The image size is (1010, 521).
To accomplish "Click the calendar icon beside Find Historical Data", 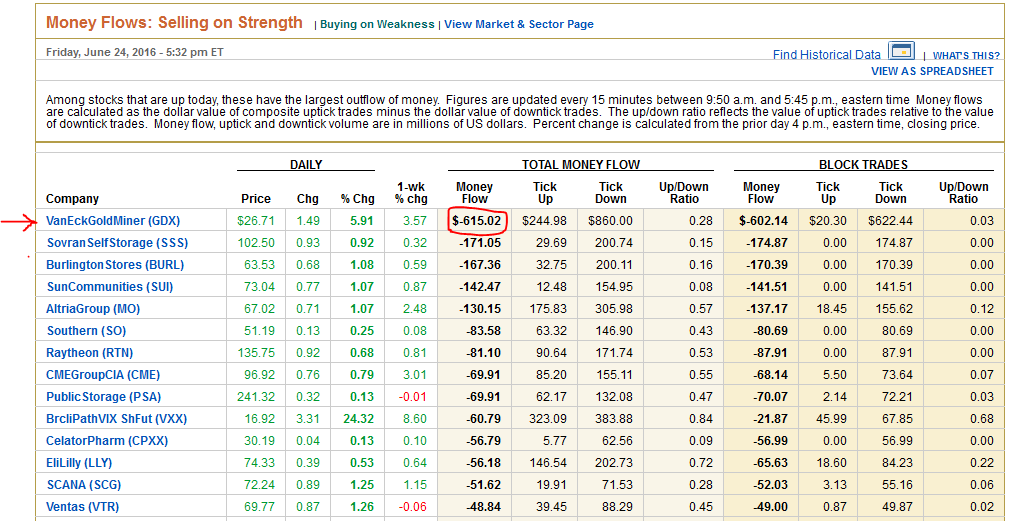I will coord(901,52).
